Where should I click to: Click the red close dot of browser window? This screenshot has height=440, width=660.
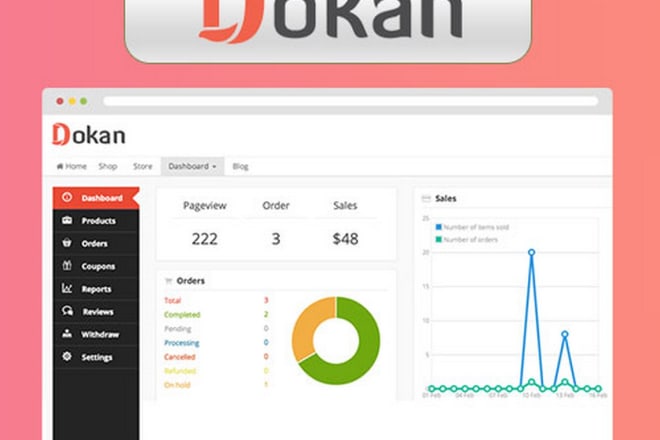[60, 101]
